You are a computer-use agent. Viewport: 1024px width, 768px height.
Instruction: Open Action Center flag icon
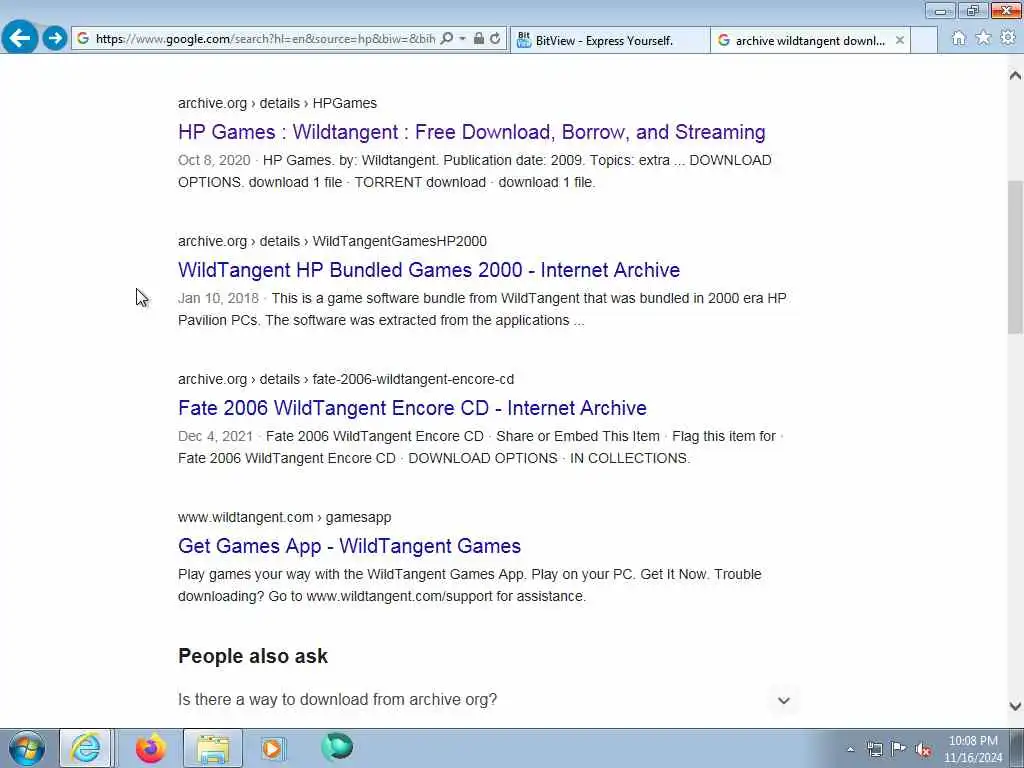pyautogui.click(x=899, y=749)
